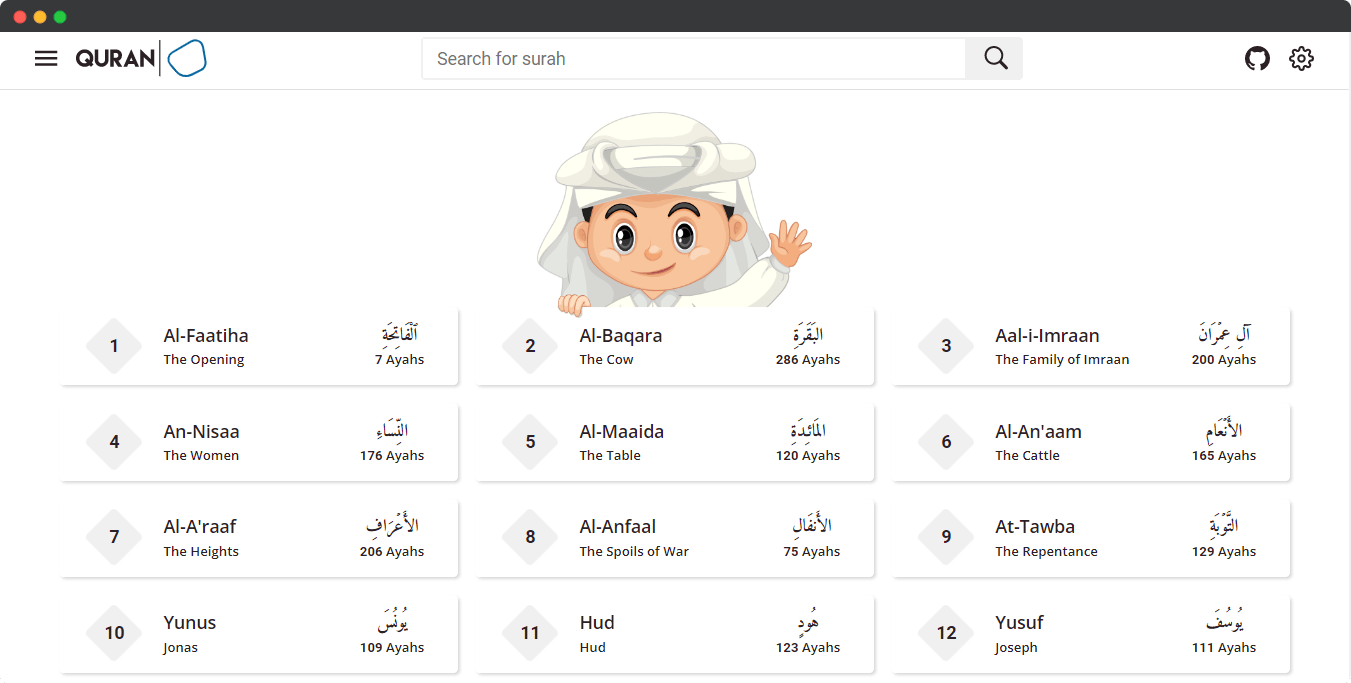Click the QURAN logo
Viewport: 1351px width, 683px height.
pyautogui.click(x=141, y=58)
